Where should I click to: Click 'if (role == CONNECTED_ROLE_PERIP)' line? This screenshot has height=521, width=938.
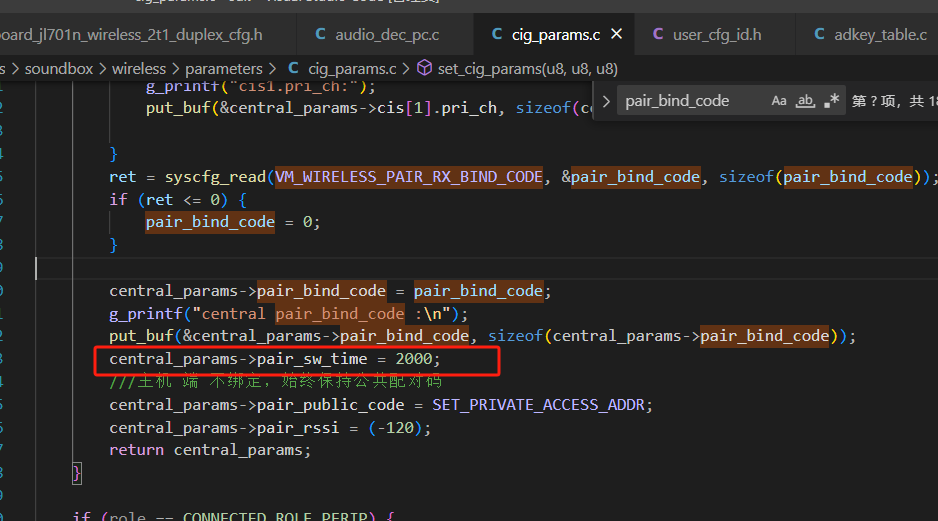pyautogui.click(x=233, y=516)
